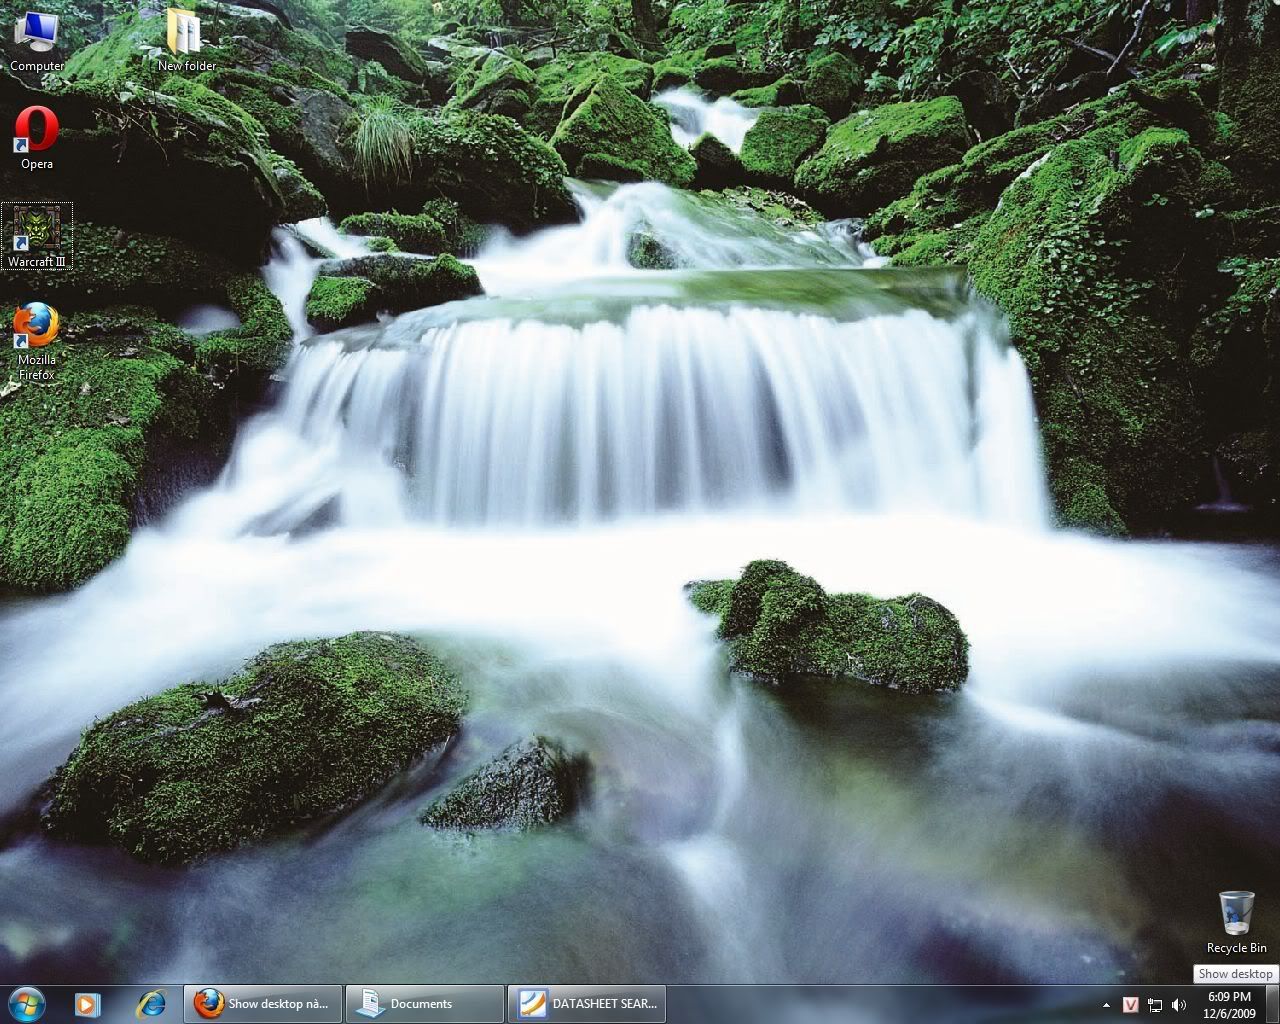Image resolution: width=1280 pixels, height=1024 pixels.
Task: Switch to the Firefox 'Show desktop nà...' taskbar window
Action: (263, 1003)
